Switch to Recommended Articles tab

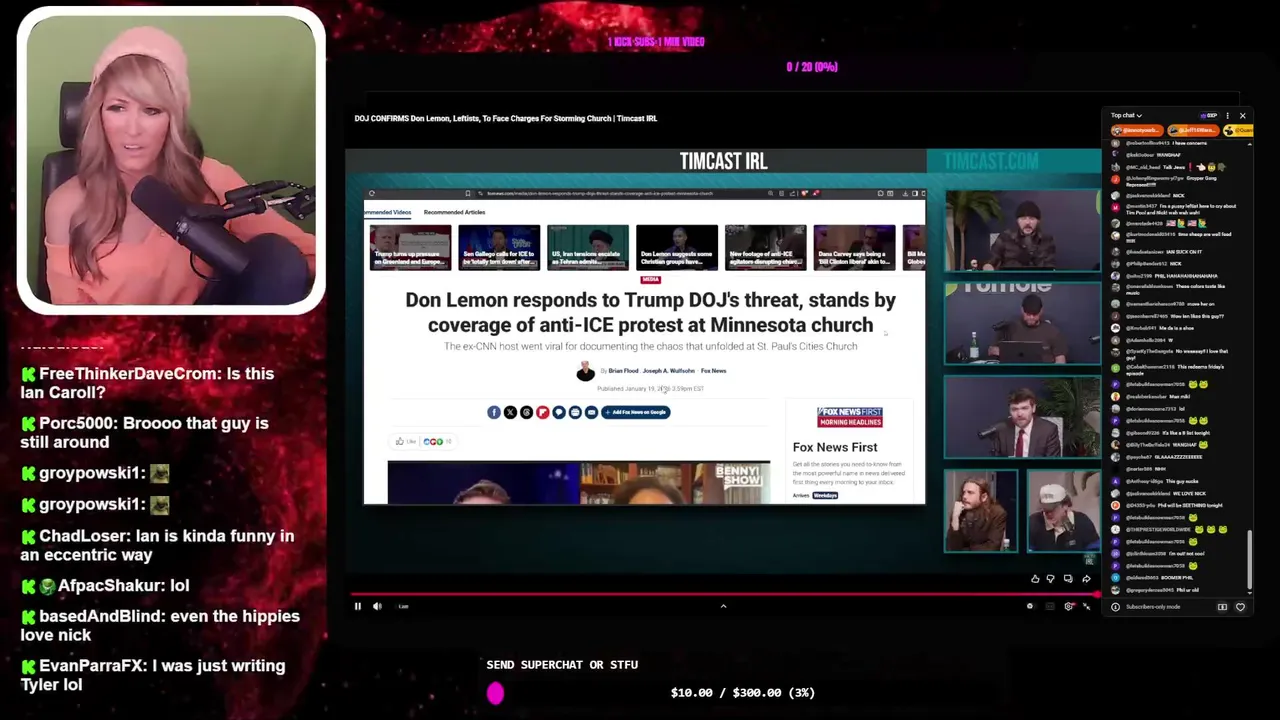click(454, 212)
